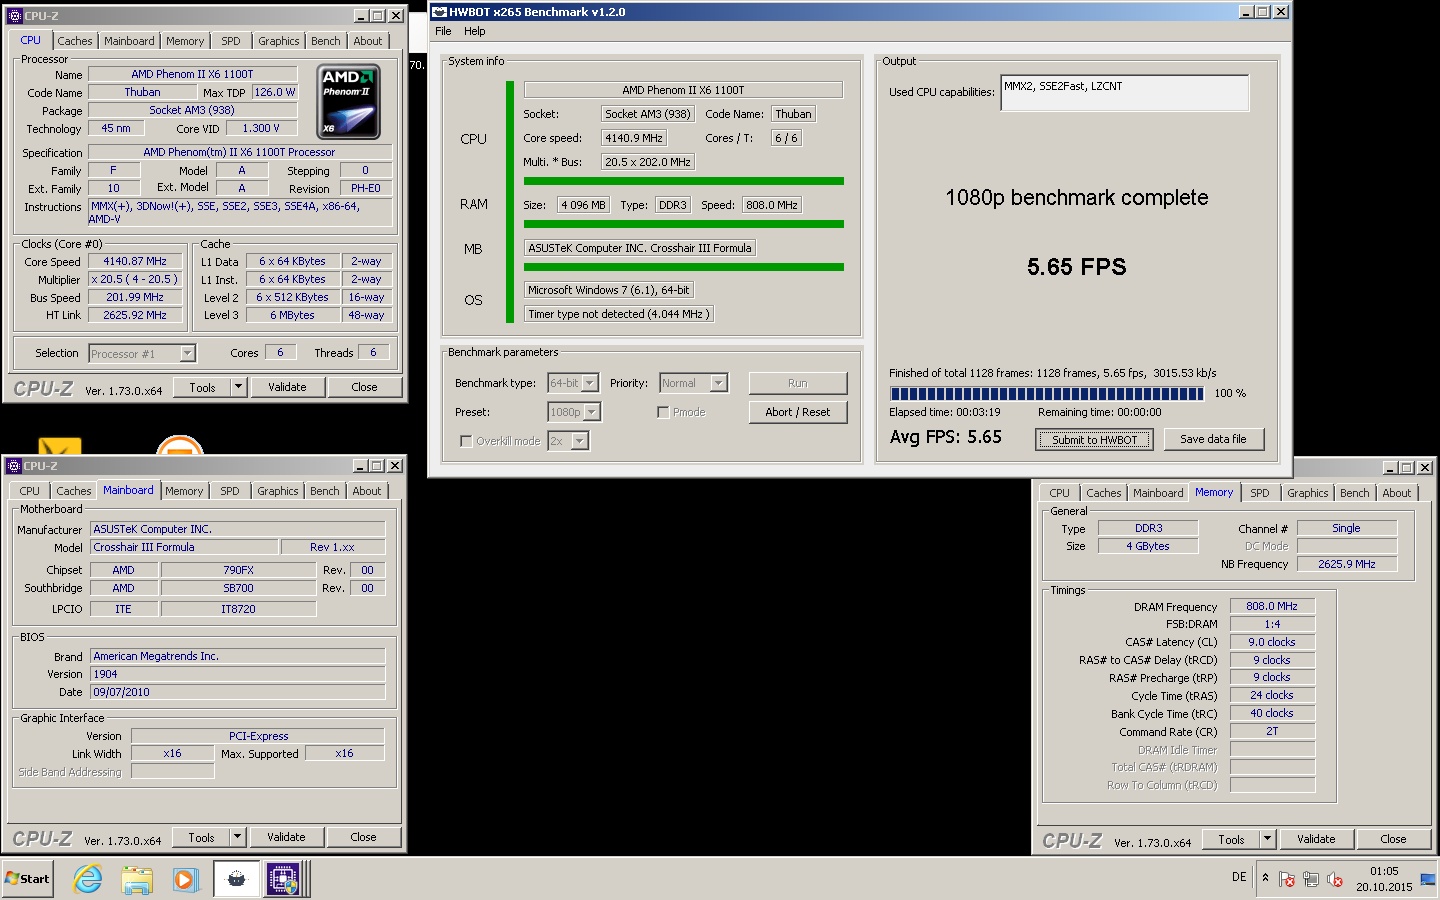Viewport: 1440px width, 900px height.
Task: Show hidden tray icons arrow
Action: point(1265,878)
